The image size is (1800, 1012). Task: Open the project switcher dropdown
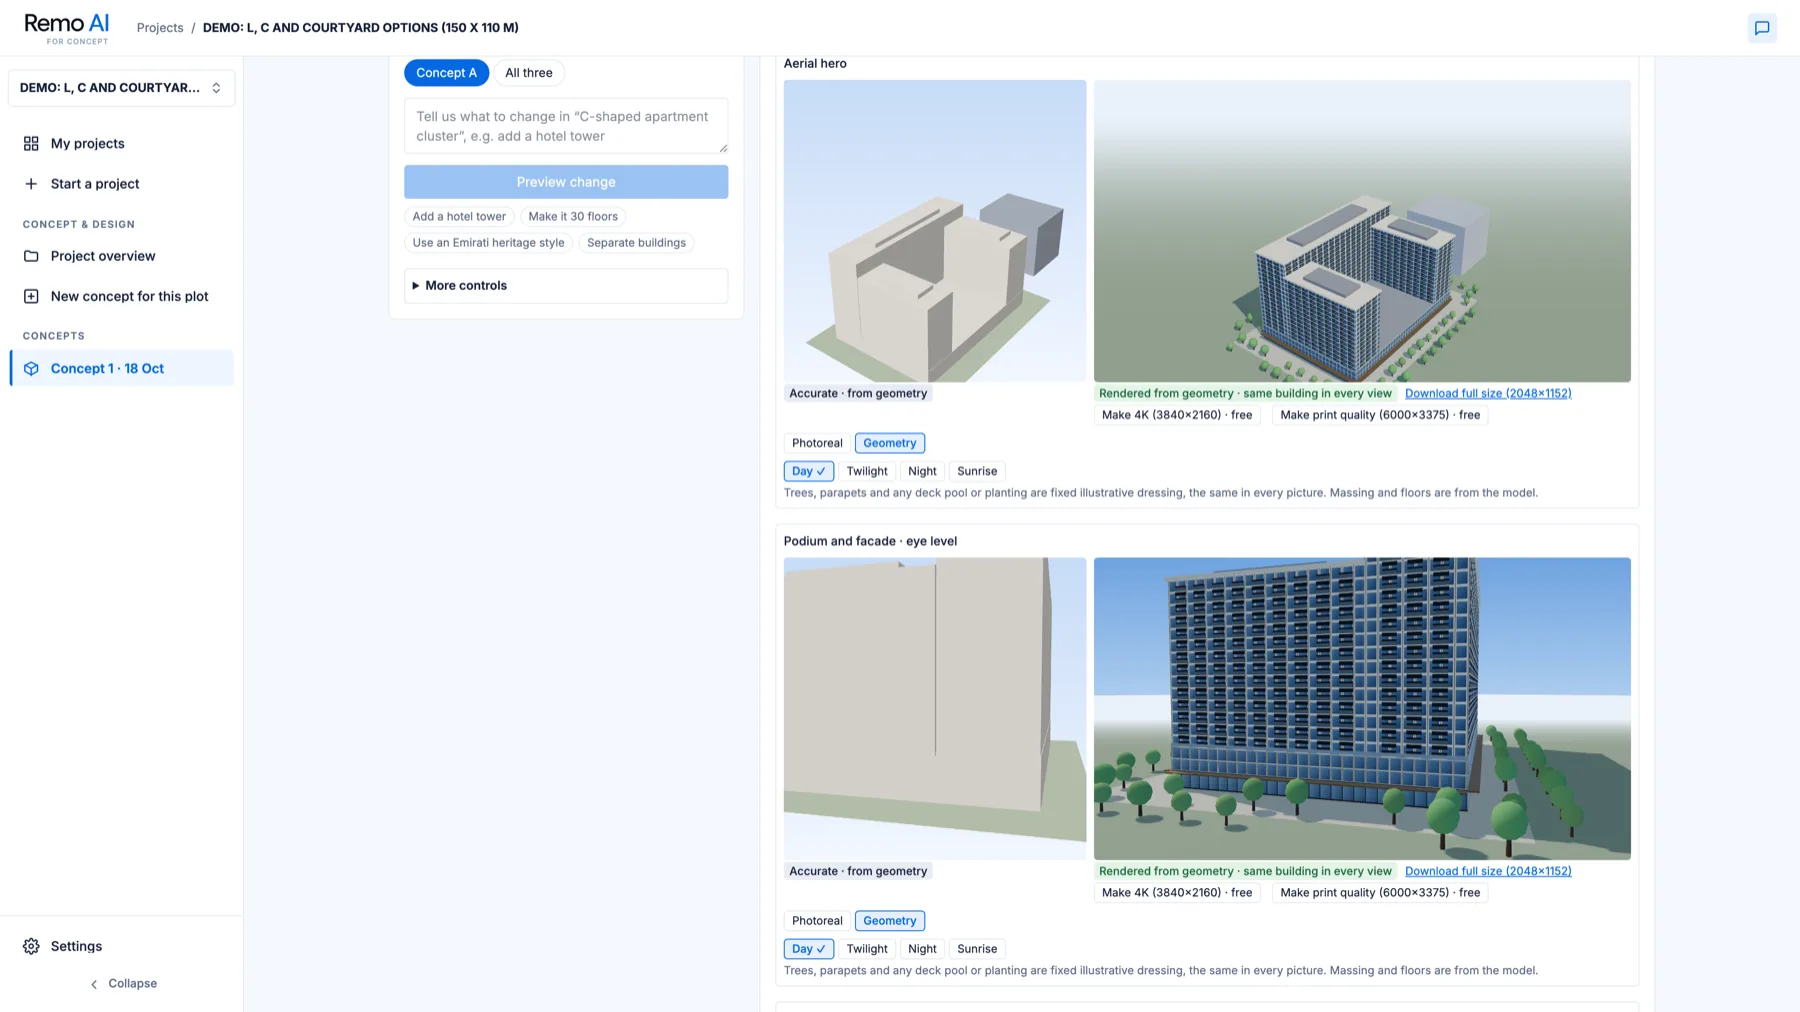point(122,88)
